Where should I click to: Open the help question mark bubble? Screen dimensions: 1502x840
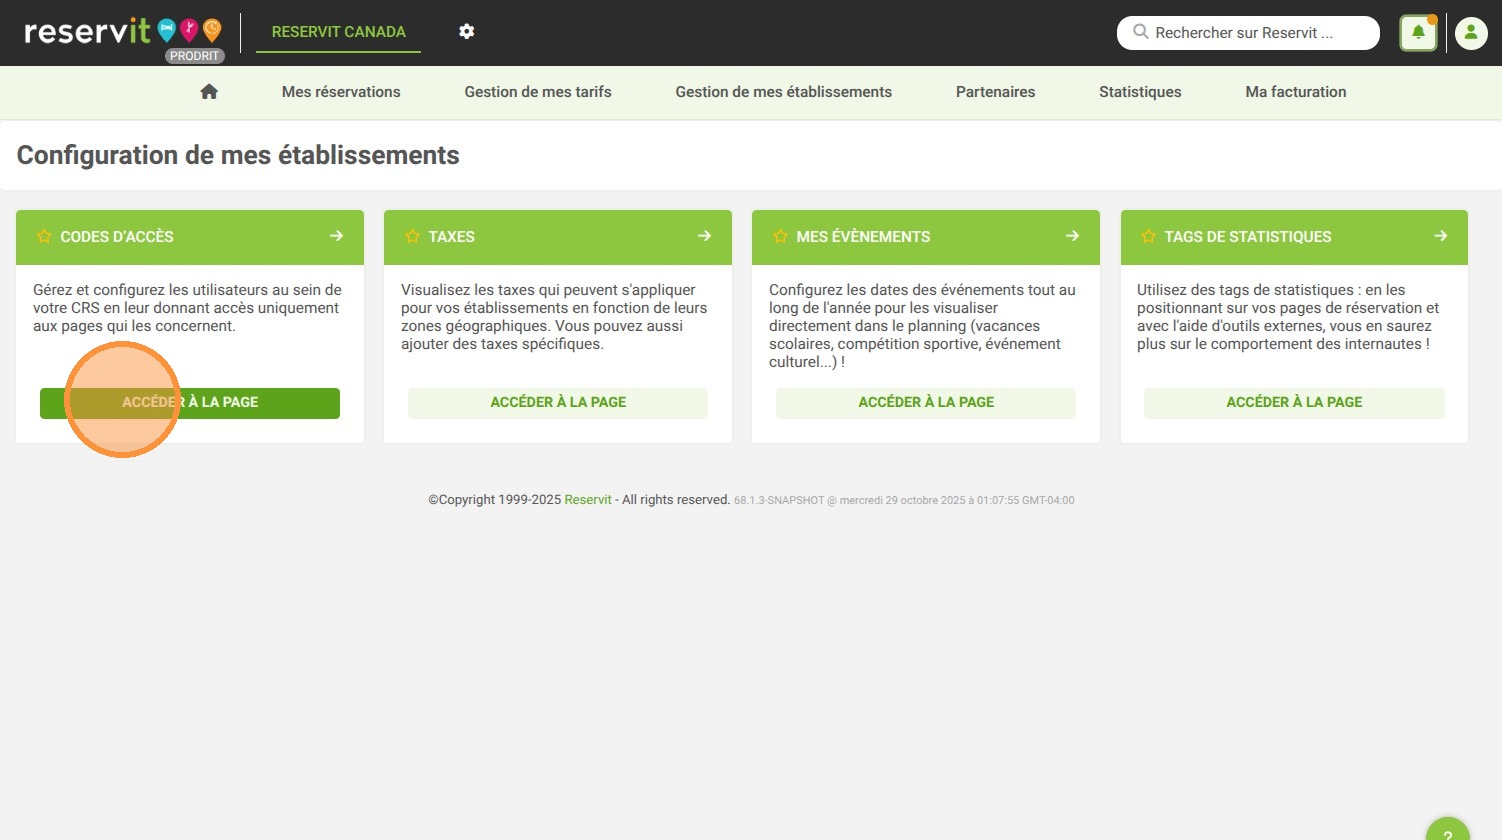[1447, 830]
